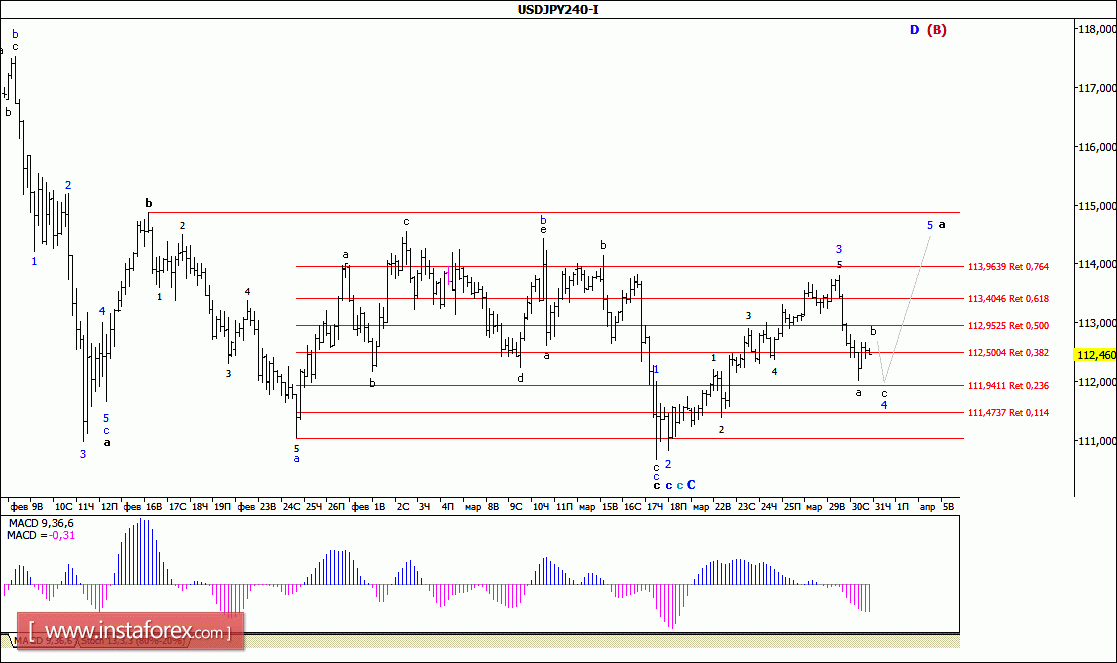Click the 112,9525 Ret 0,500 level label
This screenshot has height=663, width=1117.
1008,325
